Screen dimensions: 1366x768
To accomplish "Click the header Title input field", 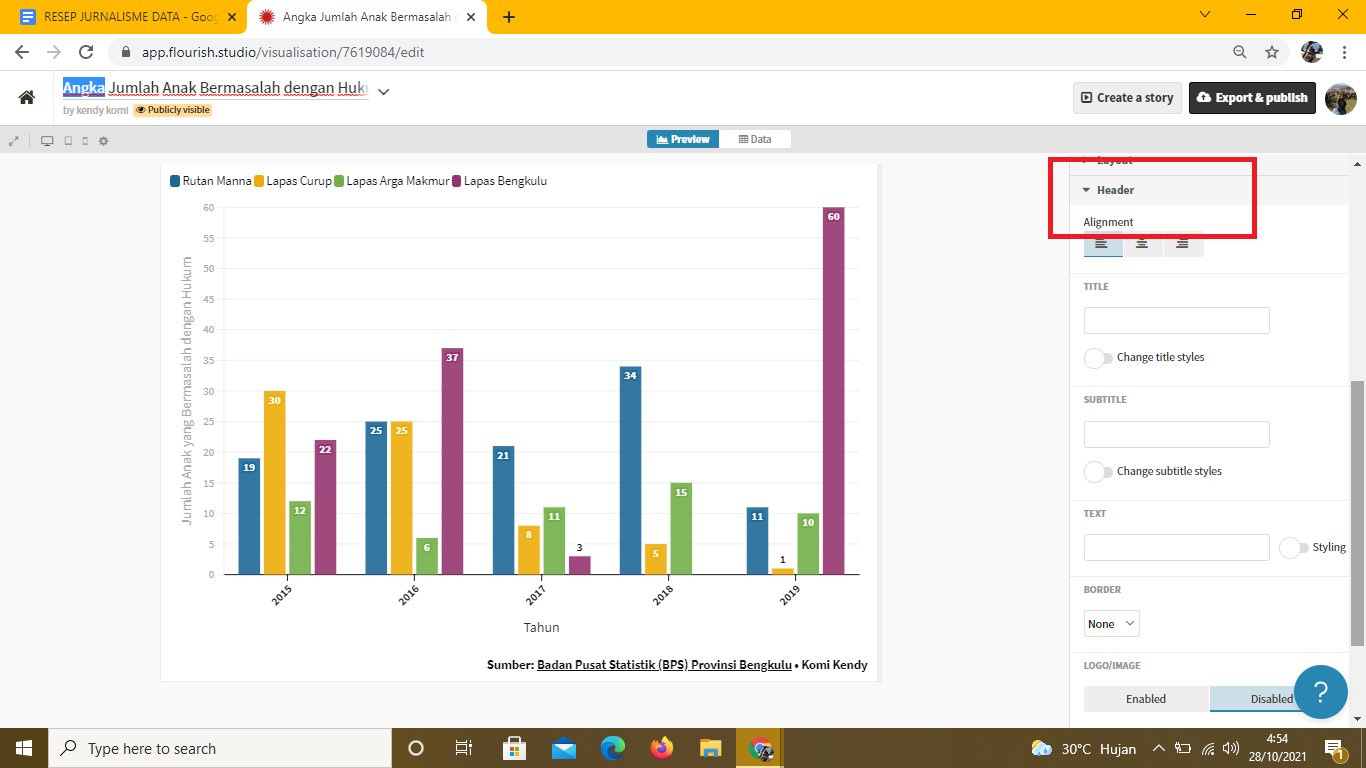I will 1176,321.
